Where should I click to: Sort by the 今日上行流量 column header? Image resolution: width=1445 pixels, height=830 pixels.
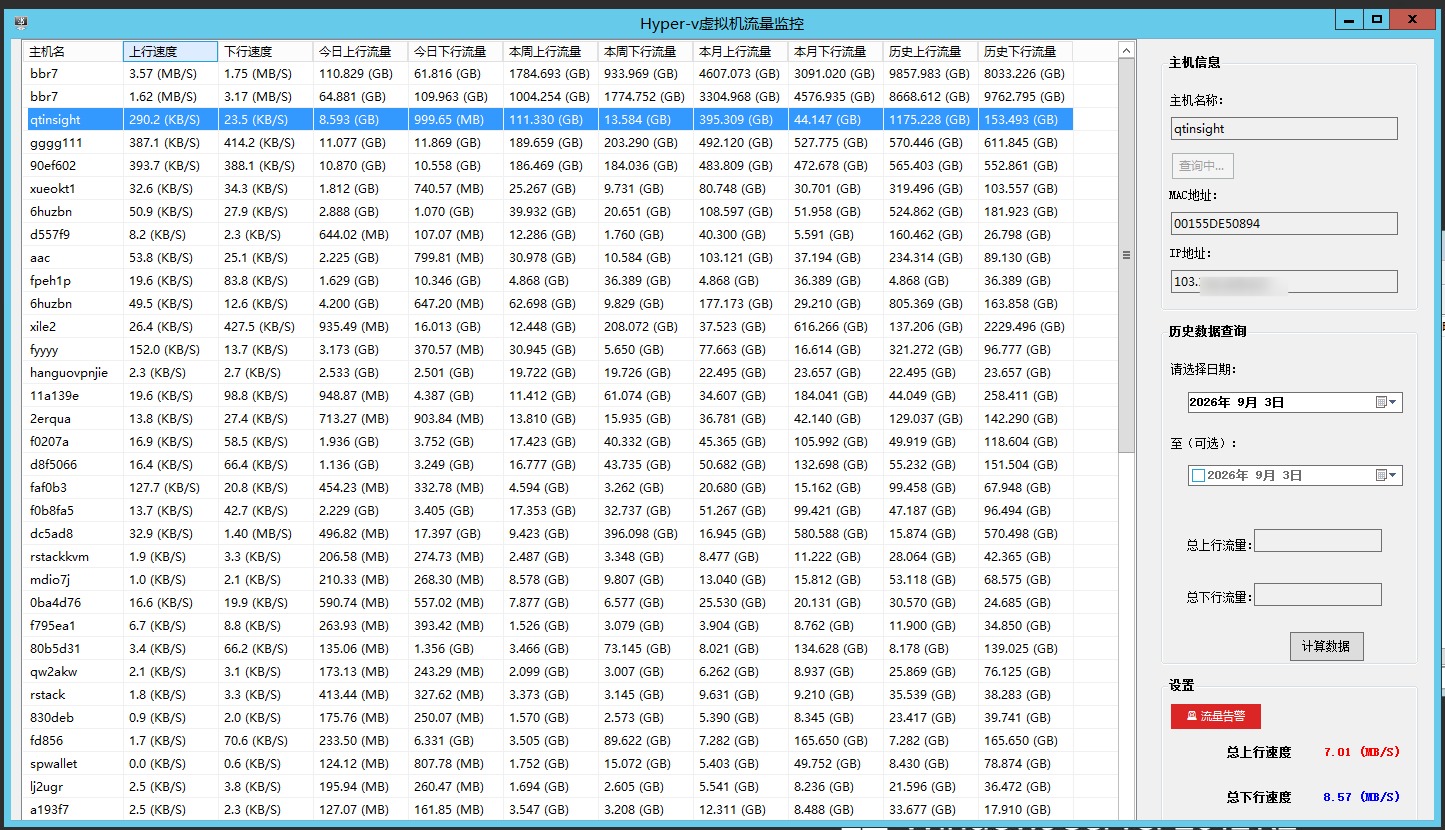tap(360, 51)
